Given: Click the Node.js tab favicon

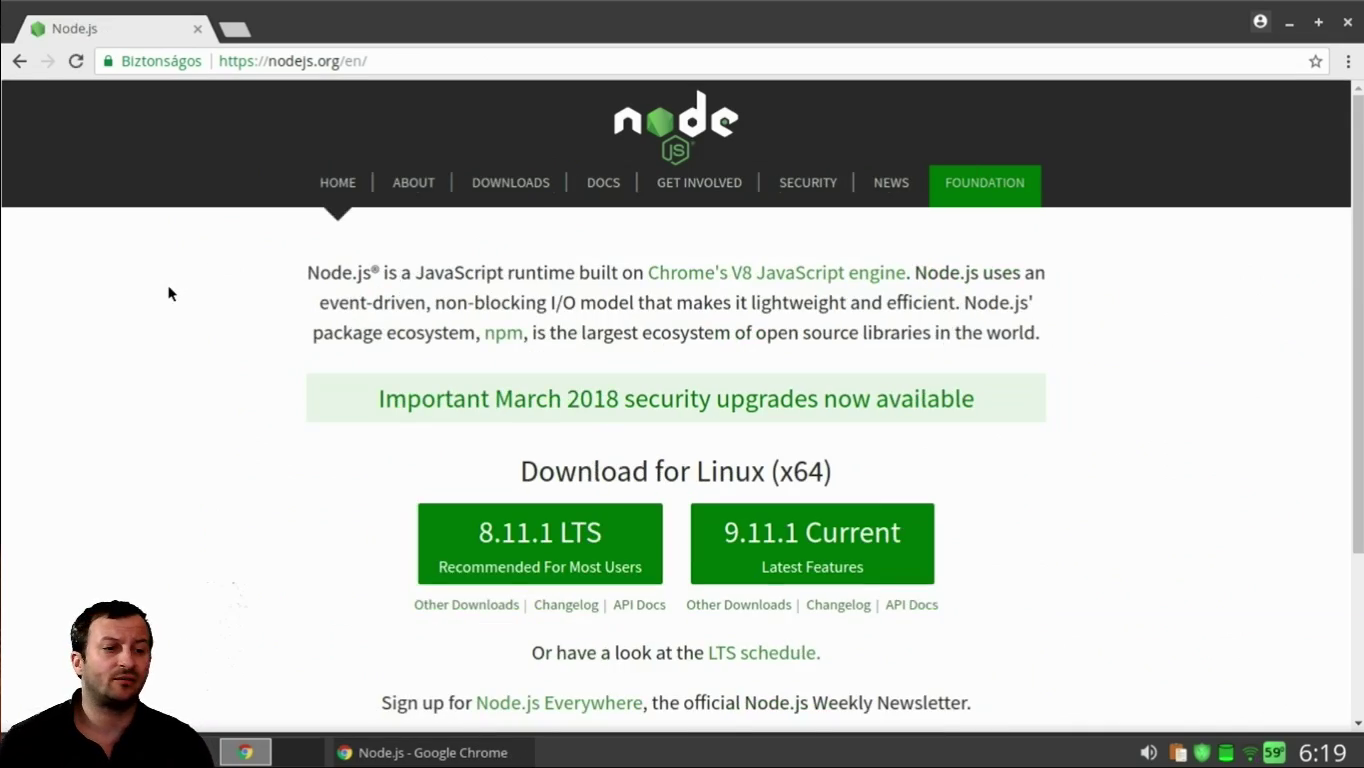Looking at the screenshot, I should tap(38, 29).
